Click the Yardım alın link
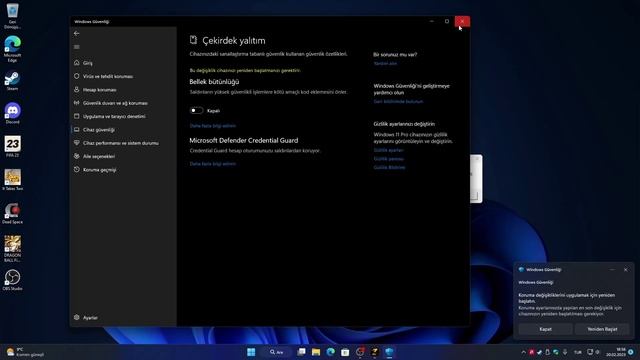This screenshot has height=360, width=640. pos(385,63)
